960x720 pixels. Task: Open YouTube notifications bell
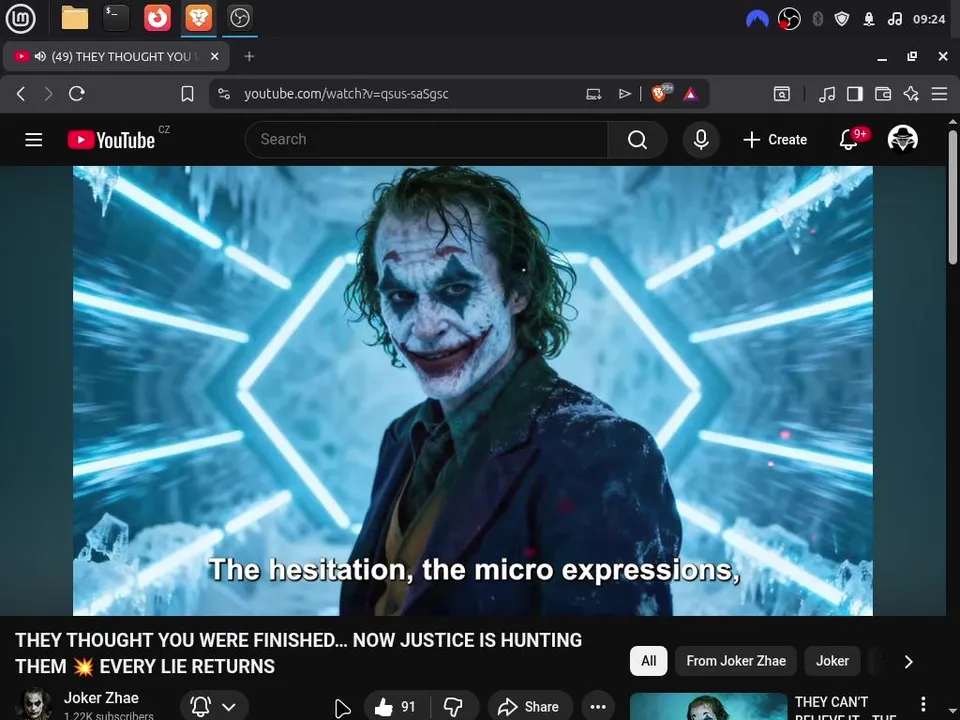(x=849, y=140)
